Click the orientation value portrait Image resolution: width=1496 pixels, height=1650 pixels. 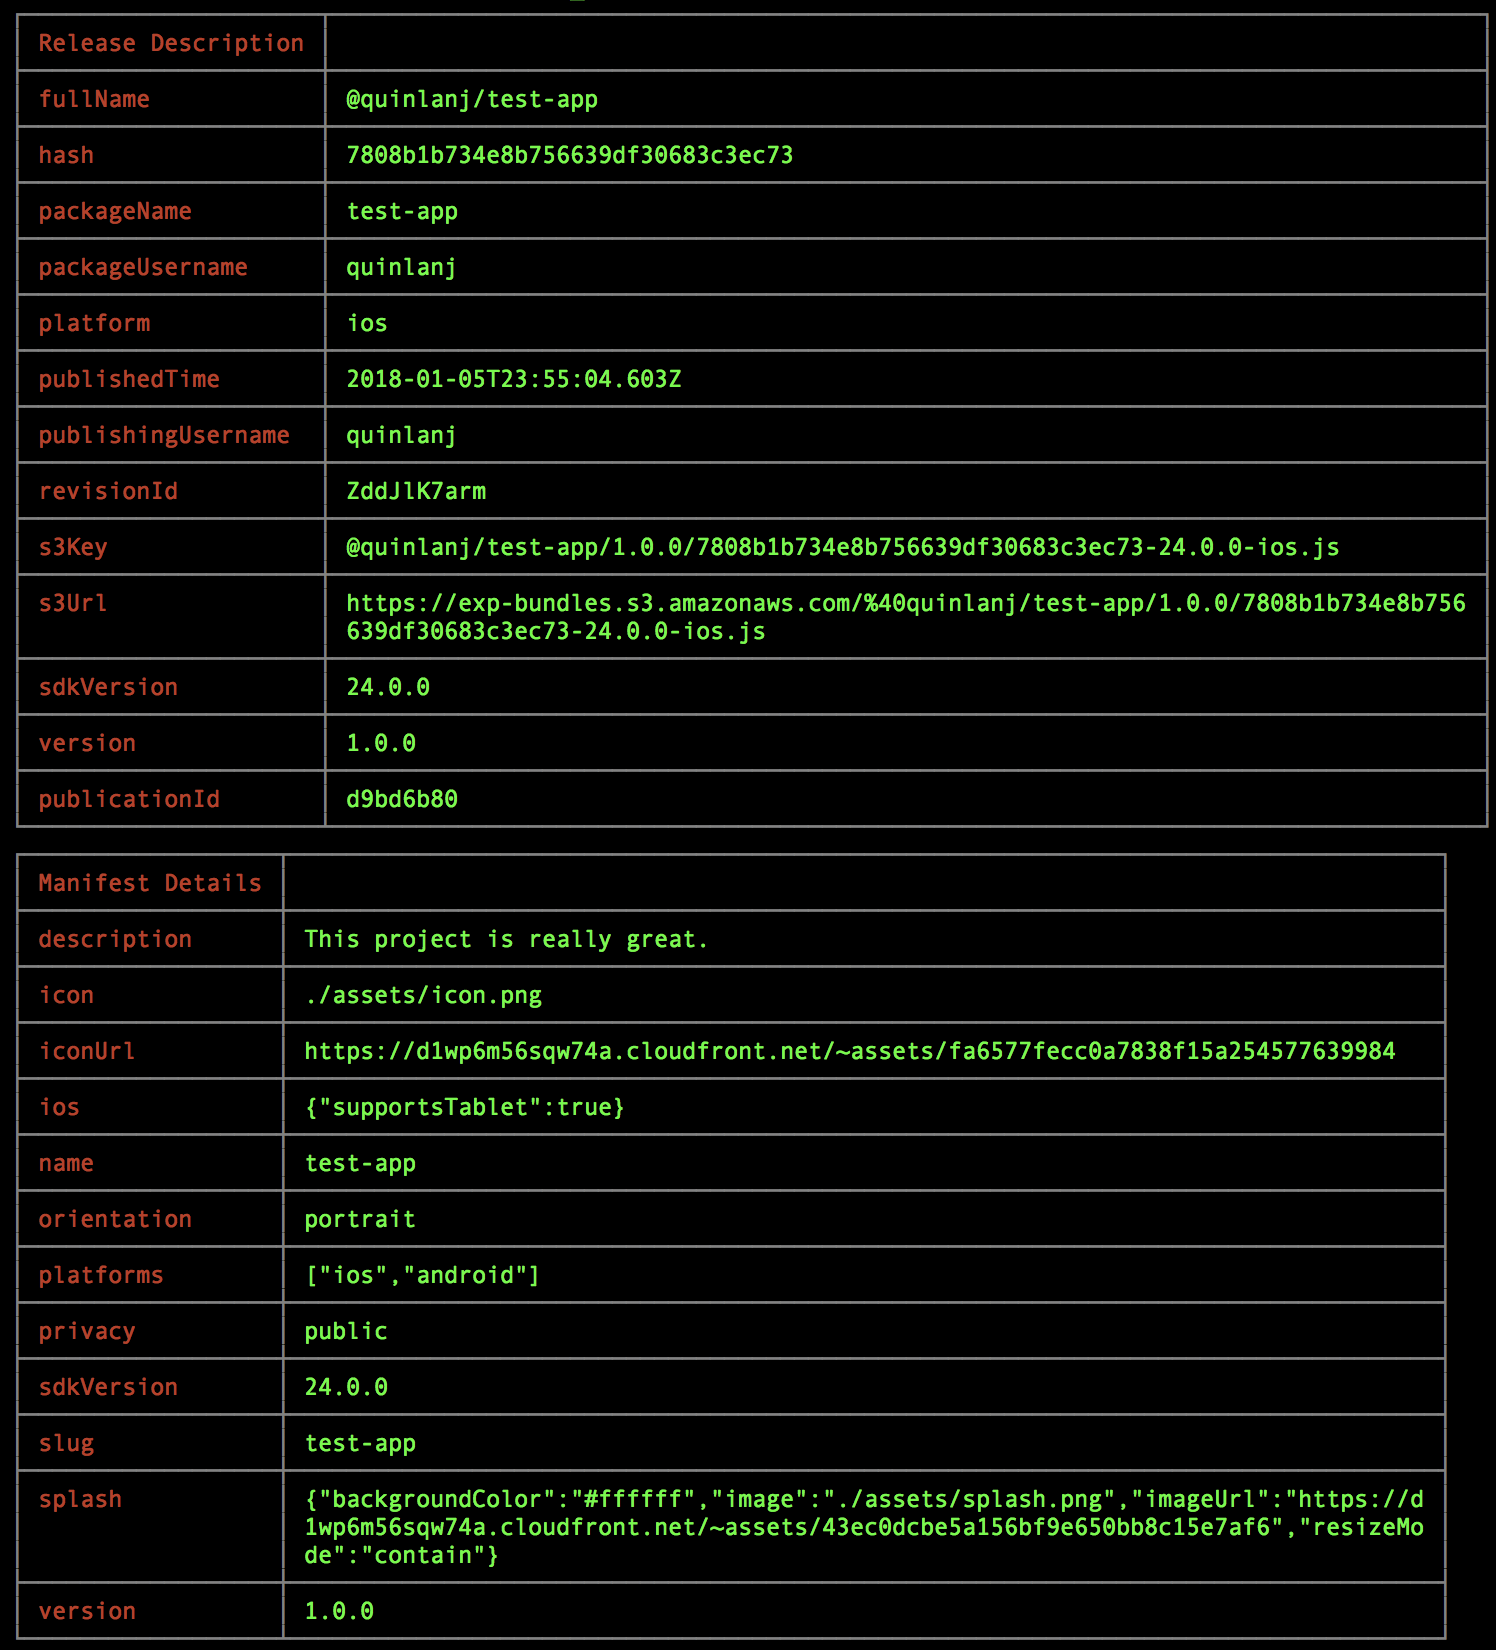coord(360,1219)
